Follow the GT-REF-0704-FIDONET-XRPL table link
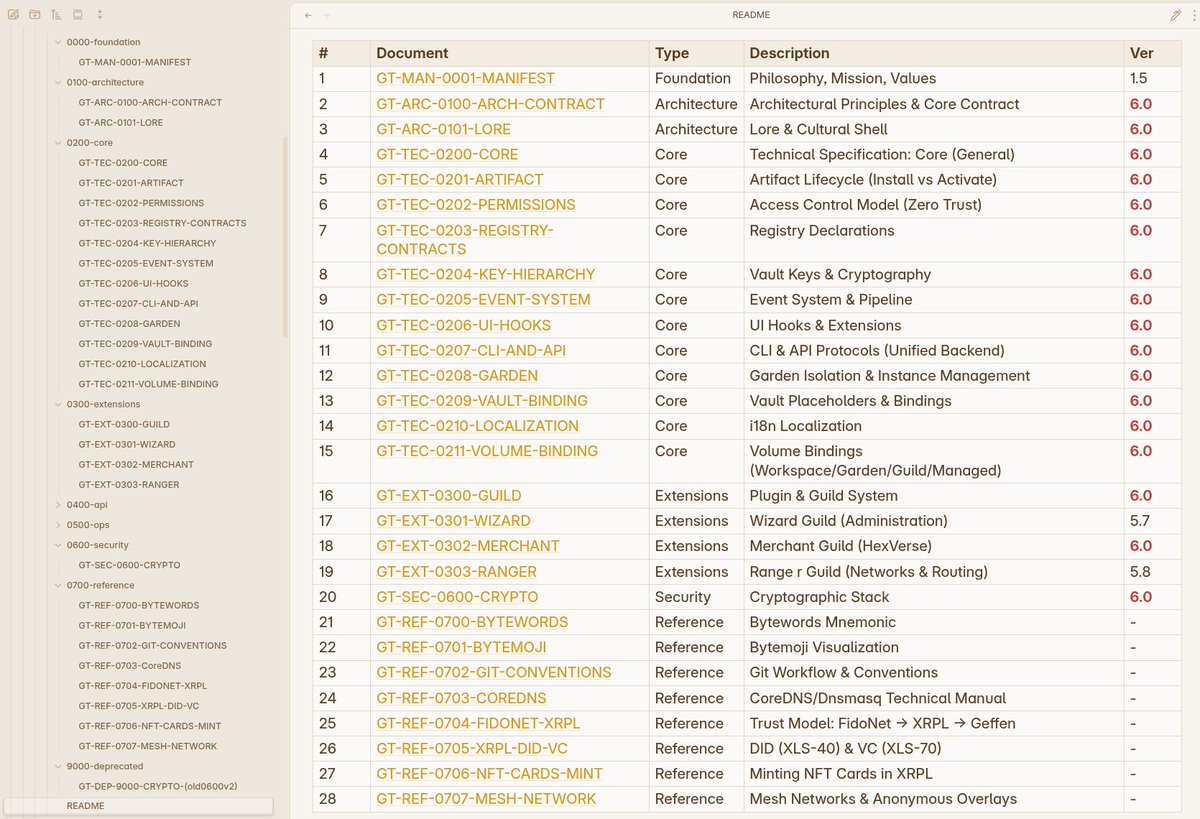 click(x=478, y=723)
